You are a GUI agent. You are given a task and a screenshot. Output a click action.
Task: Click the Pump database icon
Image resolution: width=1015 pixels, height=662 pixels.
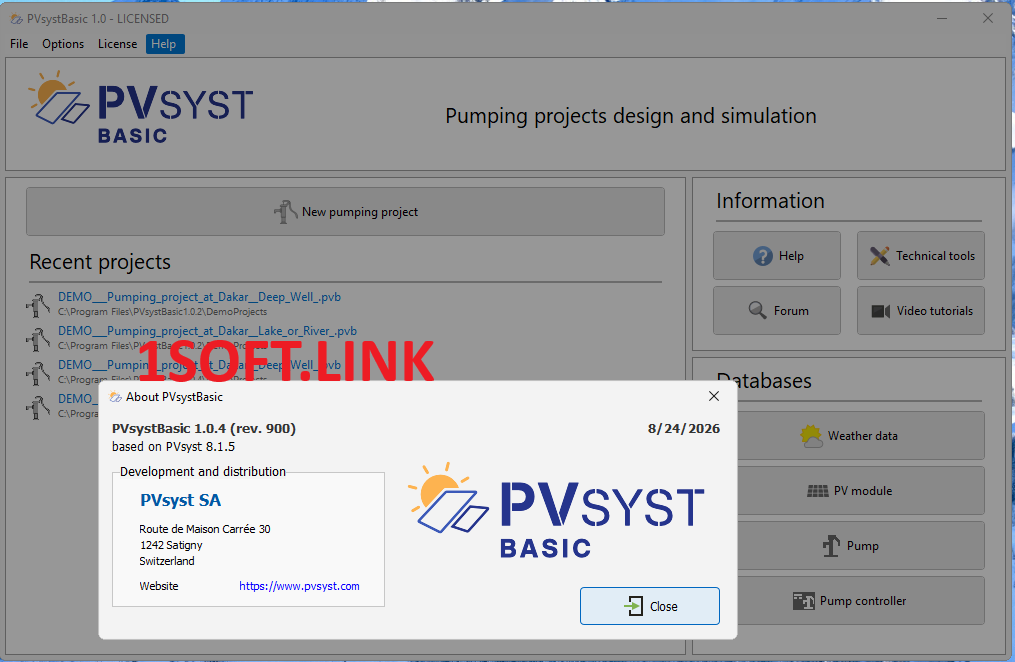click(831, 546)
